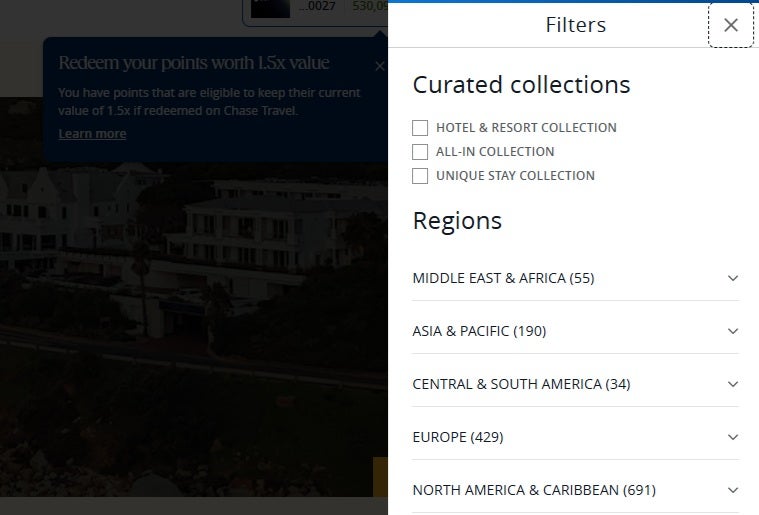This screenshot has height=515, width=759.
Task: Select the Asia & Pacific (190) label
Action: [479, 331]
